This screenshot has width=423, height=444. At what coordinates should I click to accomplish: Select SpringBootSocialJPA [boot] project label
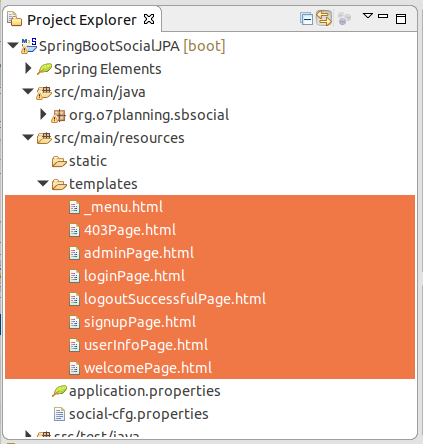[x=132, y=46]
